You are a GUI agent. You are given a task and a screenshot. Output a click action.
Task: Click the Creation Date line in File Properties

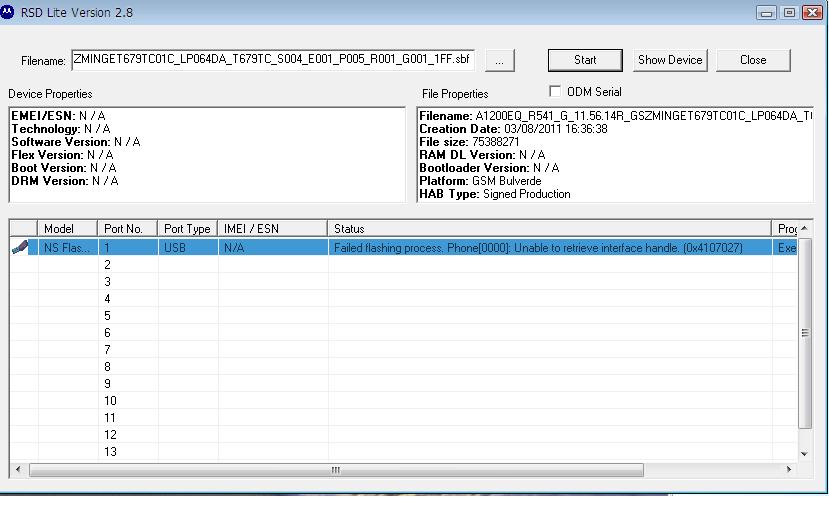[x=513, y=129]
